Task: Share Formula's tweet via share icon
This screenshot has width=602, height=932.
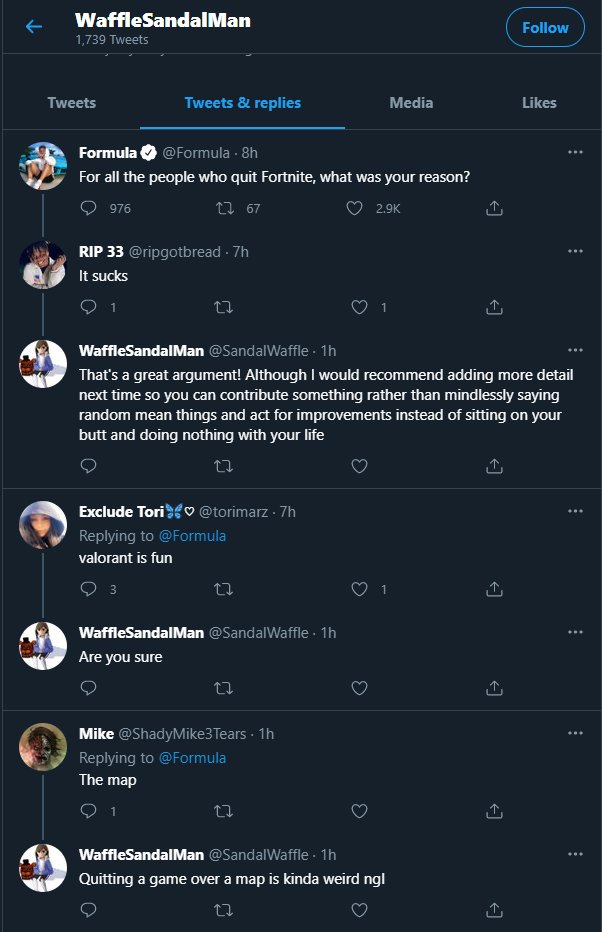Action: click(x=493, y=208)
